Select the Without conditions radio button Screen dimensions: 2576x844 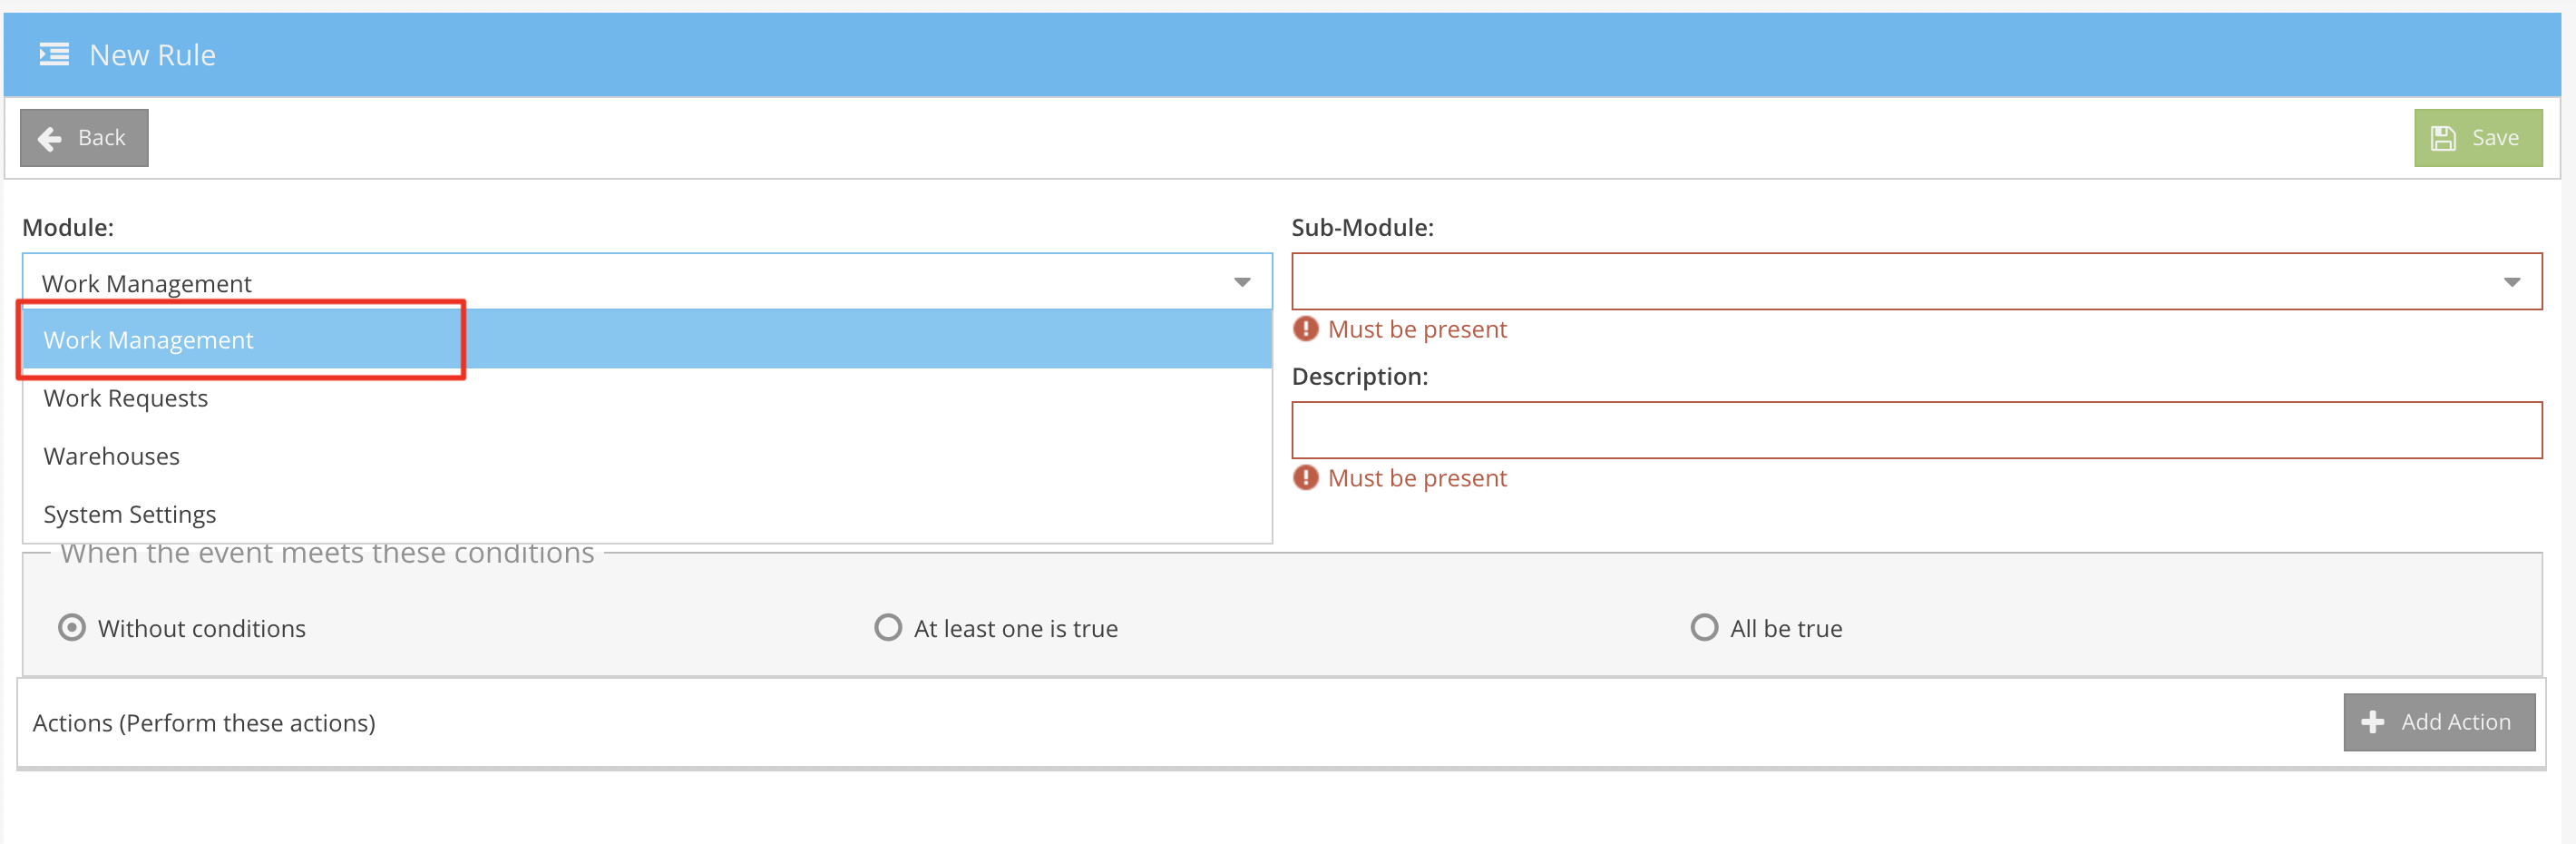72,628
